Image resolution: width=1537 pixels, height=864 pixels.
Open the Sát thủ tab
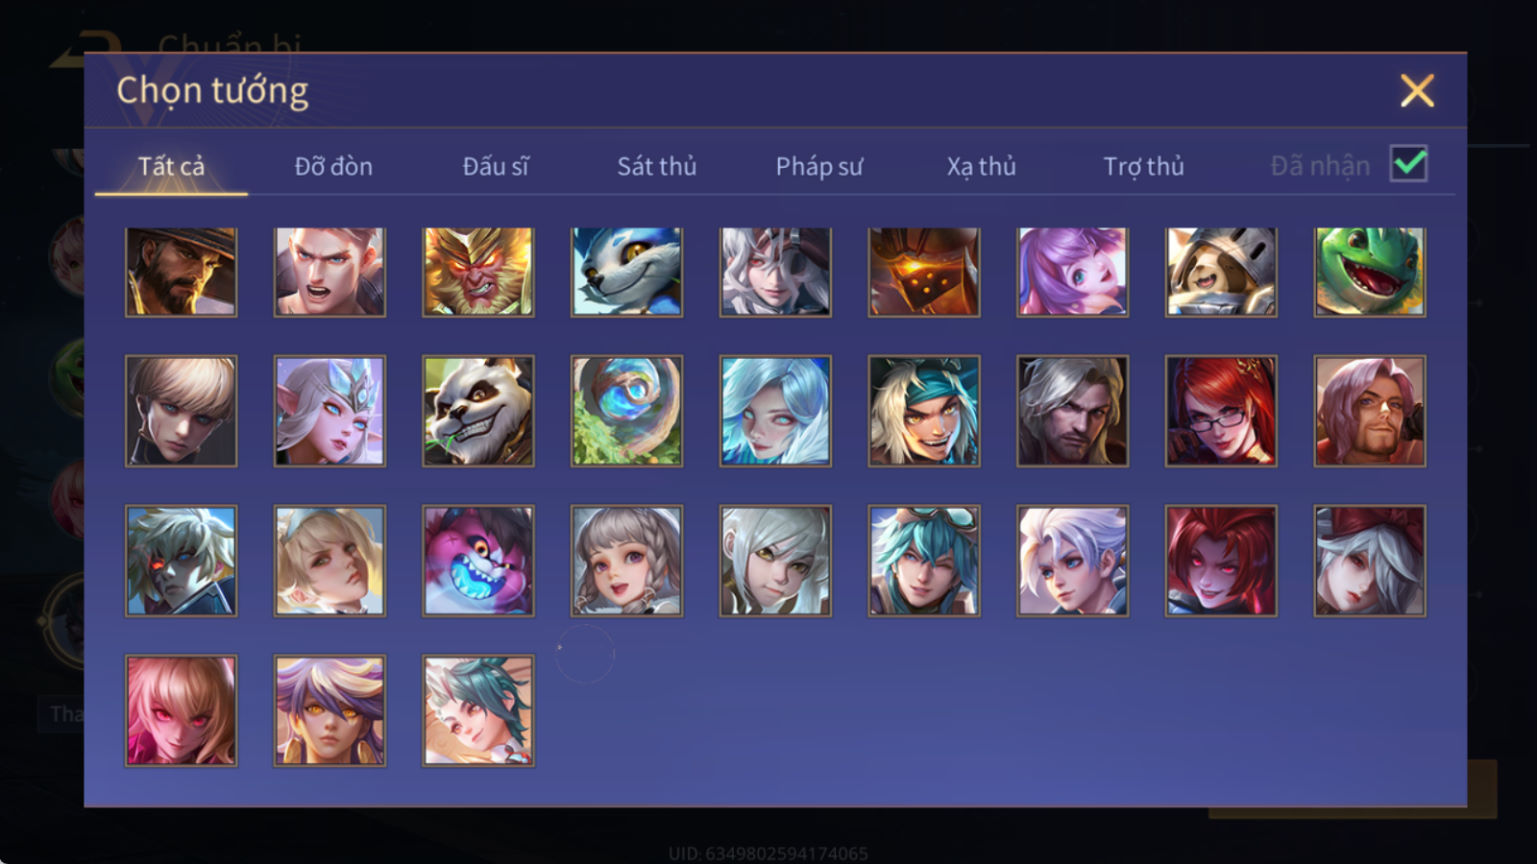[x=656, y=166]
